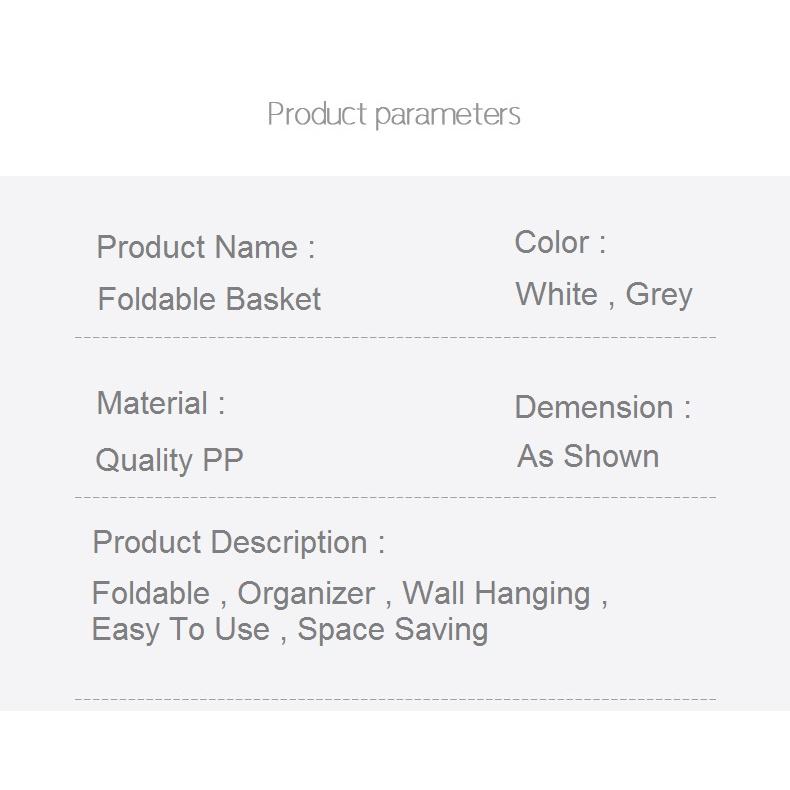Click the word Basket in the product name

click(x=273, y=299)
